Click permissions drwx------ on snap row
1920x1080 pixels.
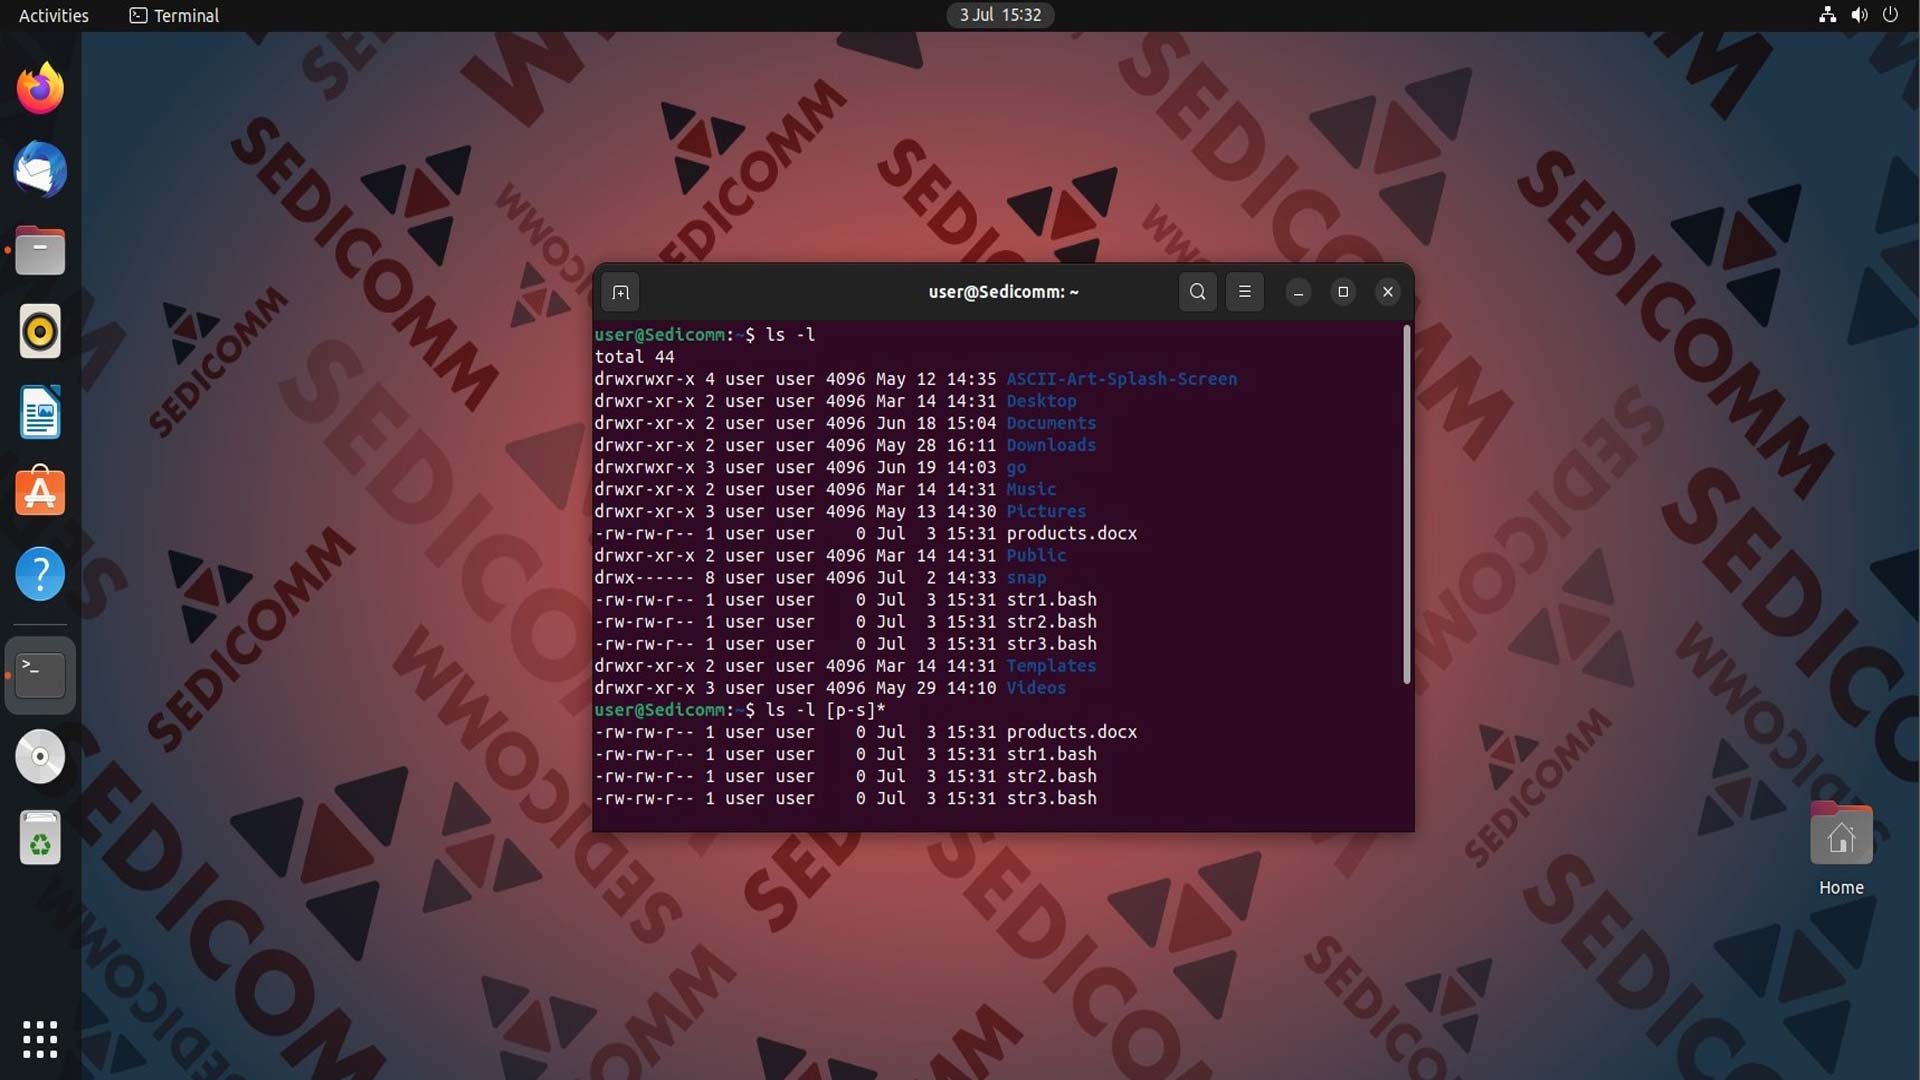tap(644, 578)
